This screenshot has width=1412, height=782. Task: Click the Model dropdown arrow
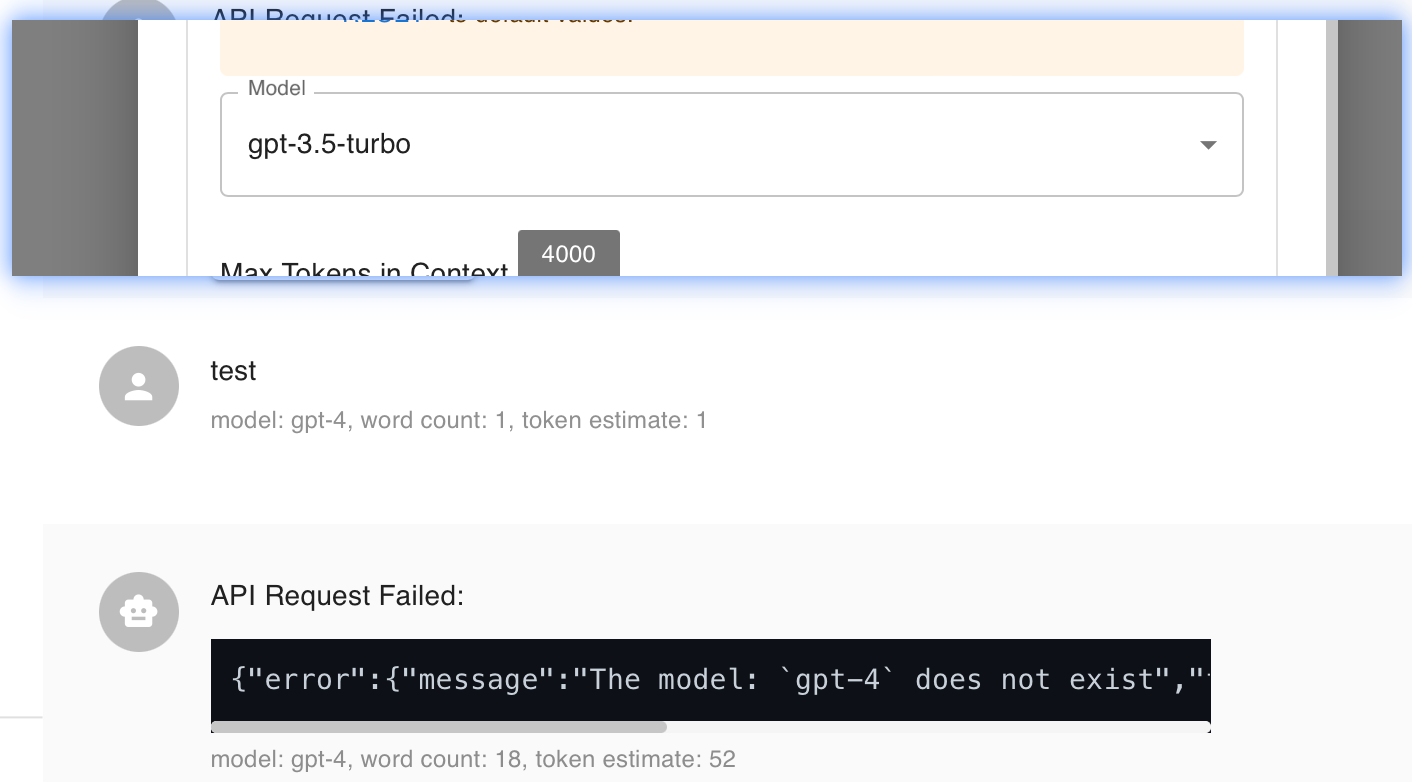tap(1208, 145)
